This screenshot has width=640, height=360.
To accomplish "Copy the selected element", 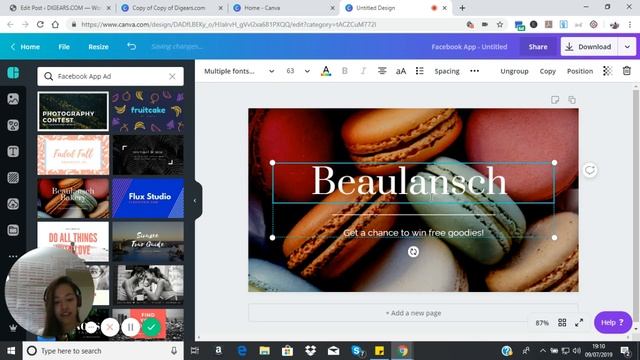I will (x=548, y=71).
